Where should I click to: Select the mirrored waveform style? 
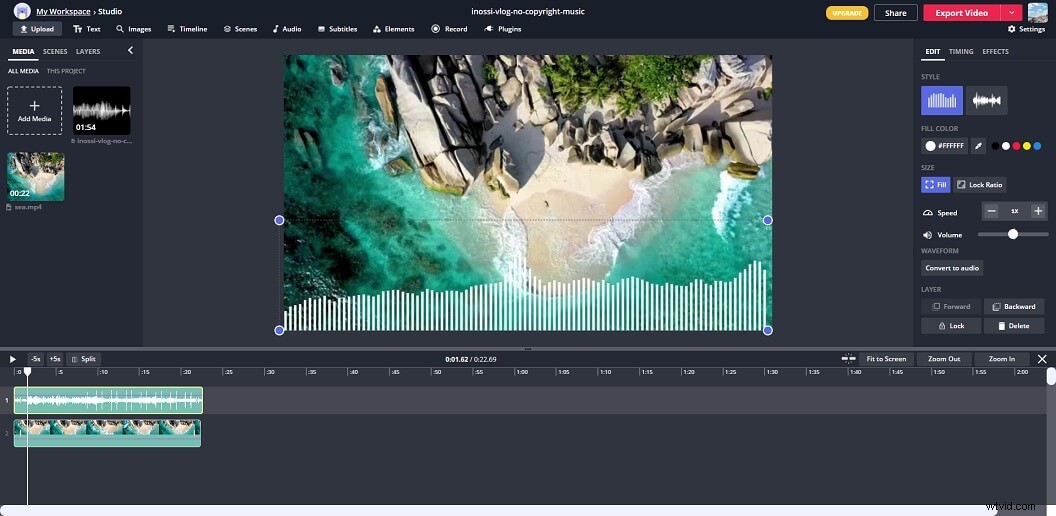click(987, 100)
